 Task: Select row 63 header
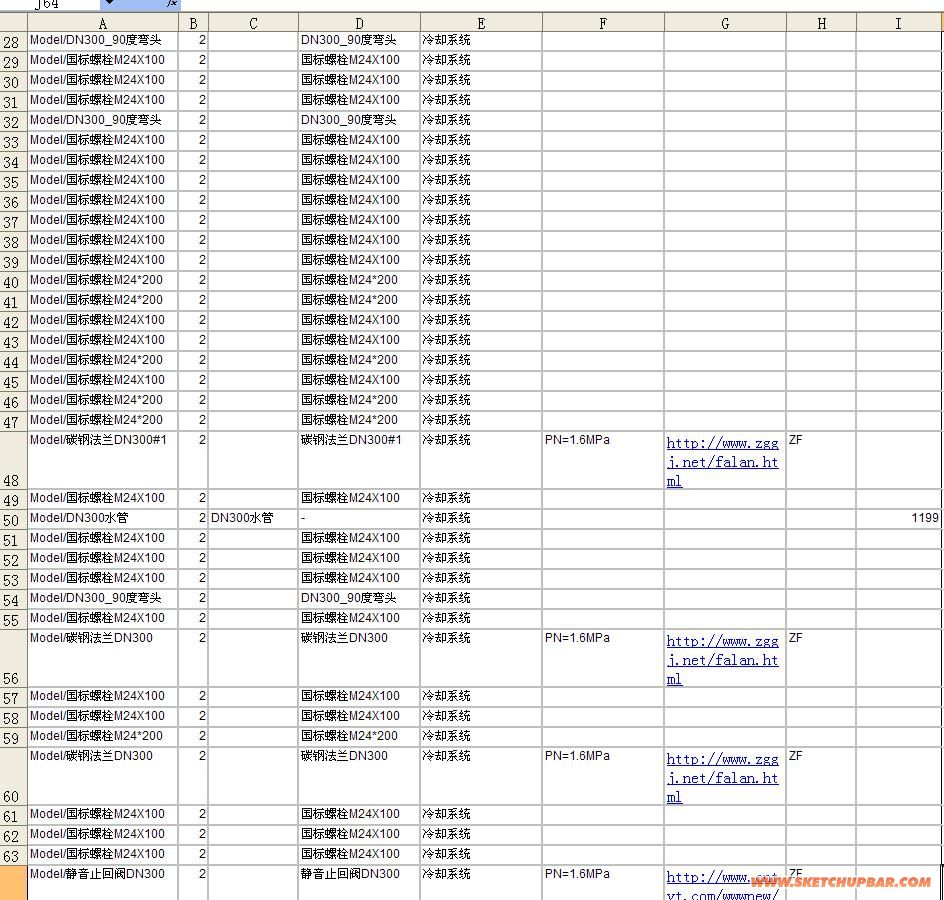click(x=13, y=855)
